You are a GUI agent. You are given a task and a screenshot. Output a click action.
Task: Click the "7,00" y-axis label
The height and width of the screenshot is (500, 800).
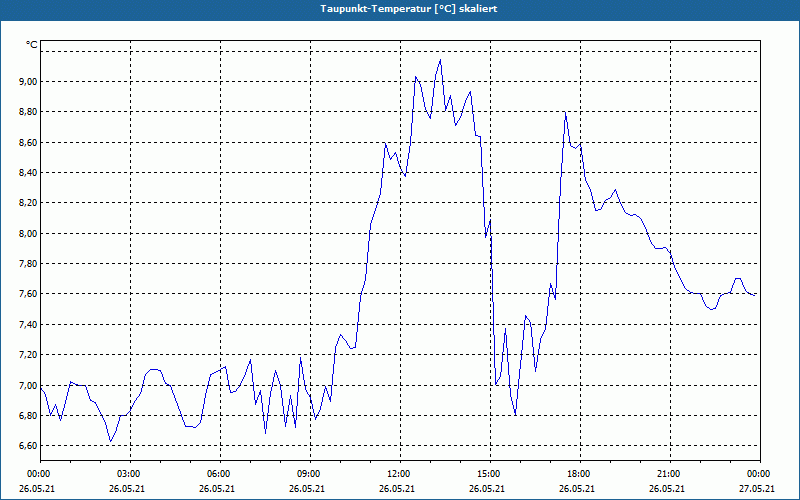[28, 385]
